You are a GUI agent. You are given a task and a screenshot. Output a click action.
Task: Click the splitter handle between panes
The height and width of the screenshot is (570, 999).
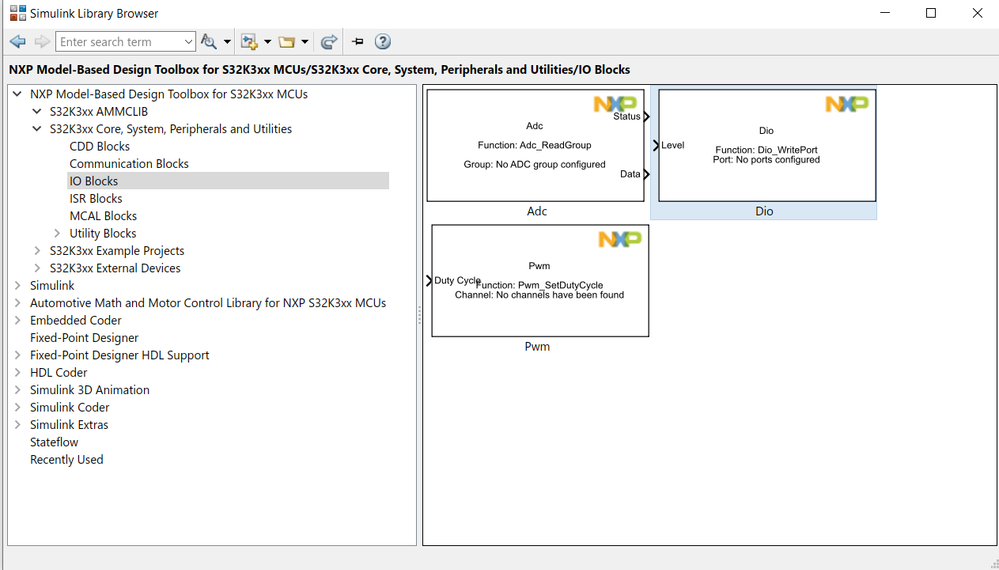419,315
